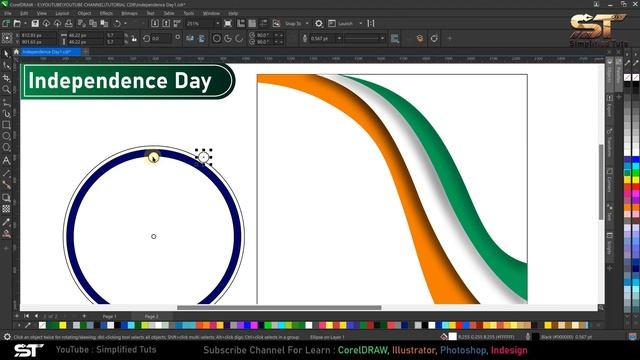Select the Arc shape mode button

(239, 38)
